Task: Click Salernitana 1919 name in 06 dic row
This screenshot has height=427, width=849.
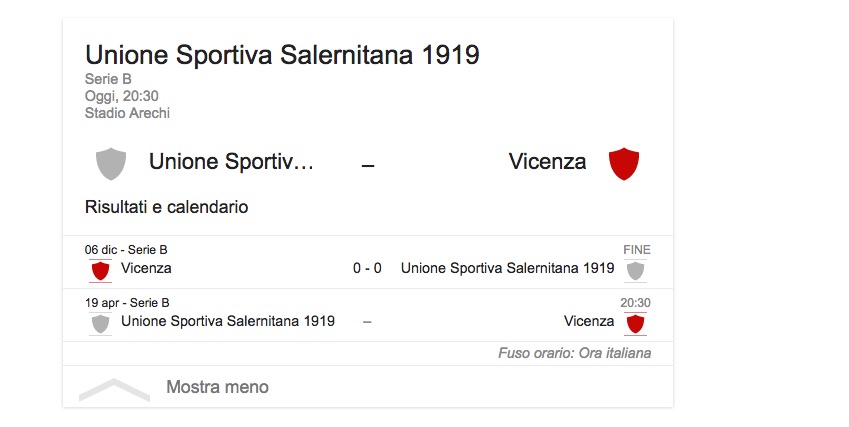Action: coord(507,268)
